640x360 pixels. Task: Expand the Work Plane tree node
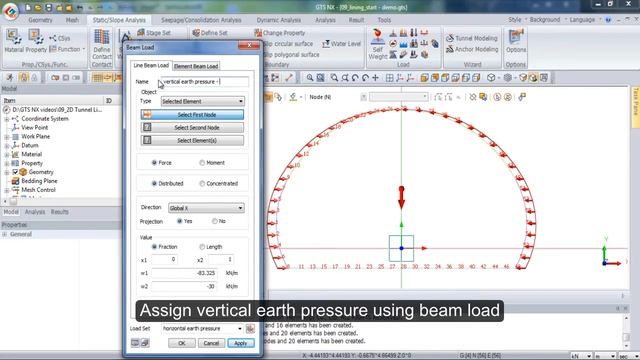click(x=6, y=137)
